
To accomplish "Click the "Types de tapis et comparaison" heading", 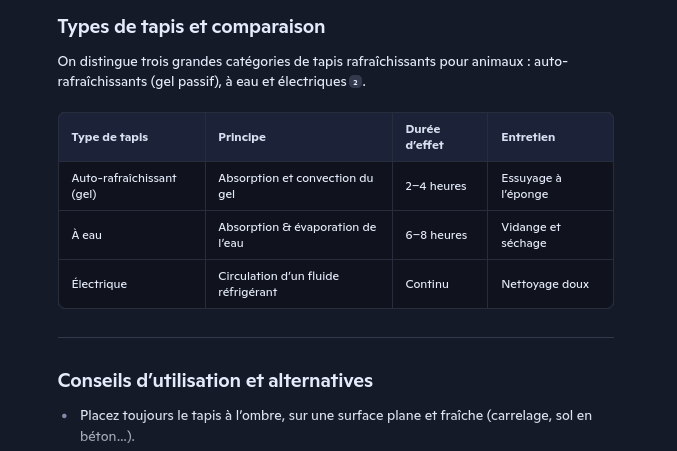I will tap(191, 27).
